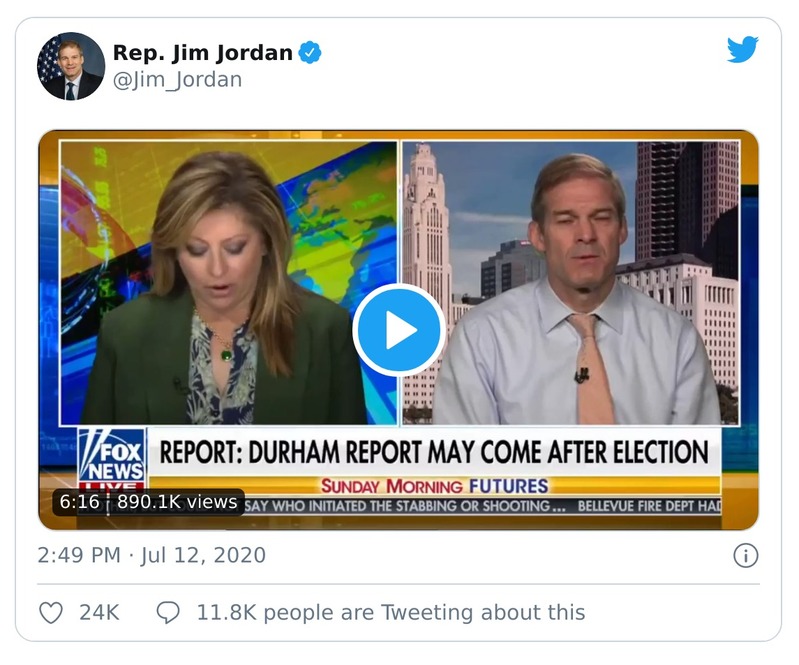The height and width of the screenshot is (665, 799).
Task: Open the tweet info icon
Action: pos(745,556)
